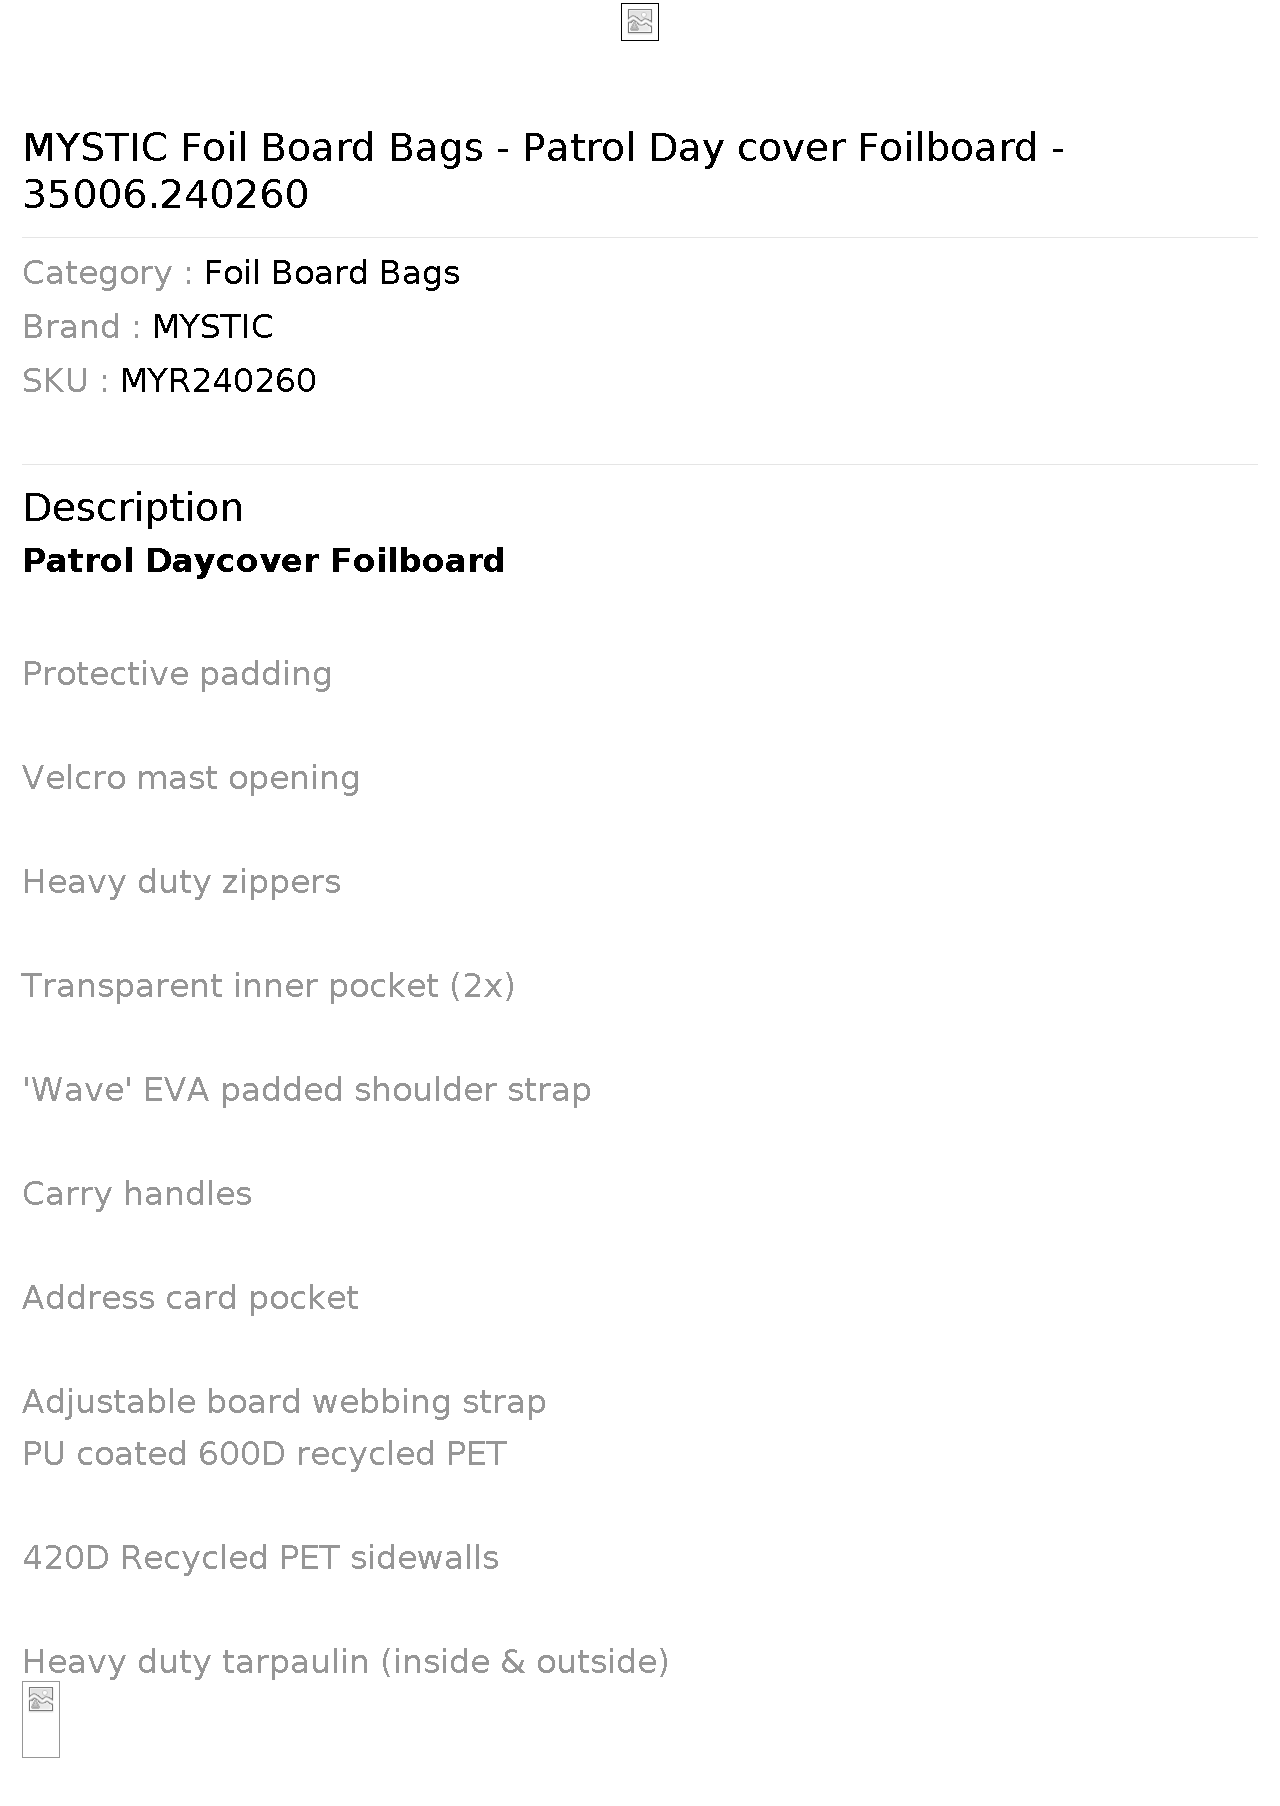The height and width of the screenshot is (1806, 1280).
Task: Click the broken image placeholder below tarpaulin line
Action: [x=41, y=1719]
